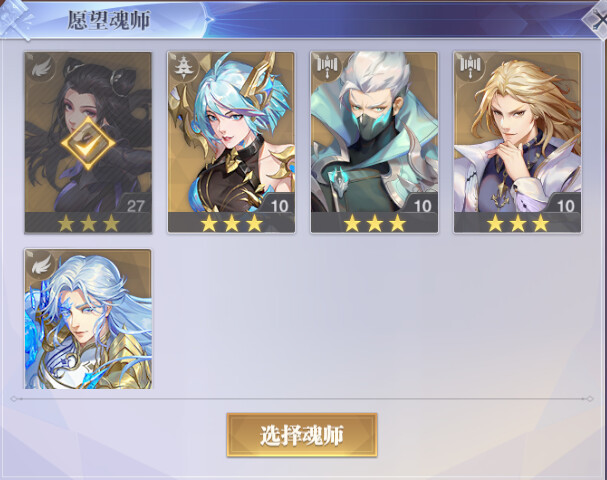Screen dimensions: 607x480
Task: Click the fortress class icon on blonde man card
Action: click(x=470, y=65)
